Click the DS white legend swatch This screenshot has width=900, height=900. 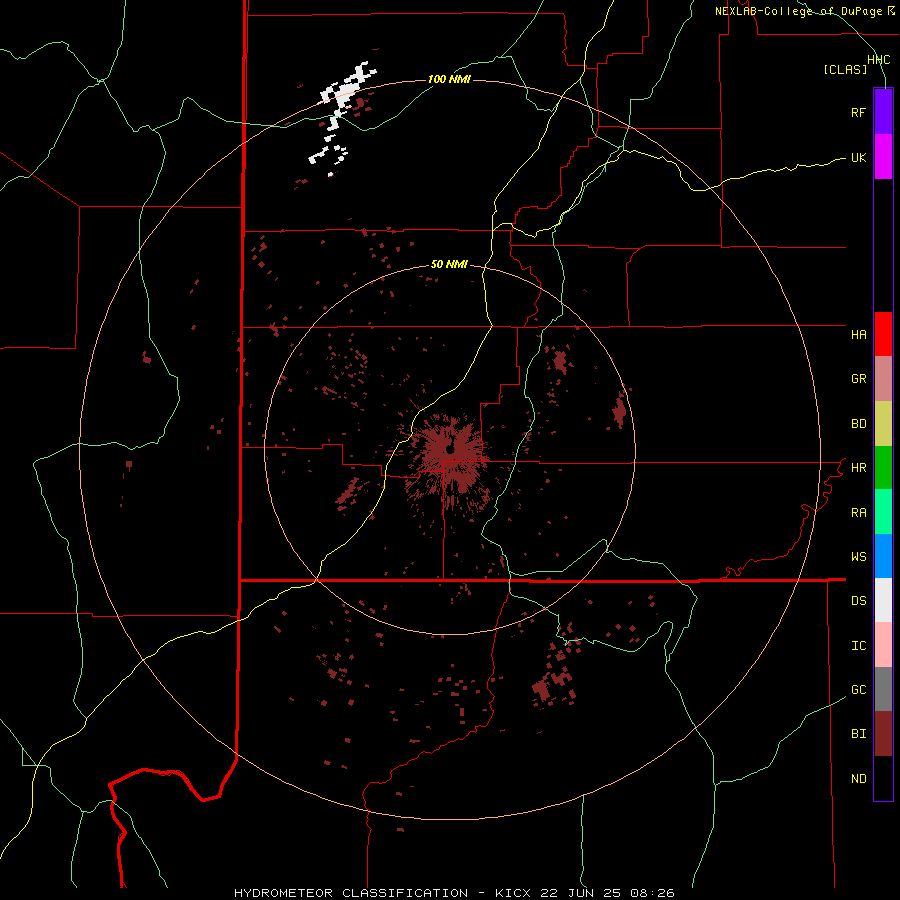883,600
